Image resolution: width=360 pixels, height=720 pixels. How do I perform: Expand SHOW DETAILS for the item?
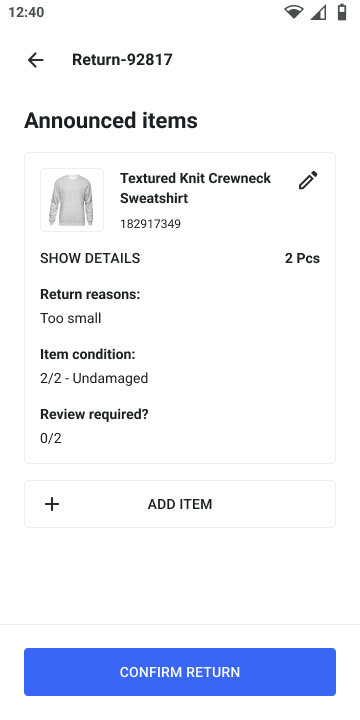tap(90, 259)
